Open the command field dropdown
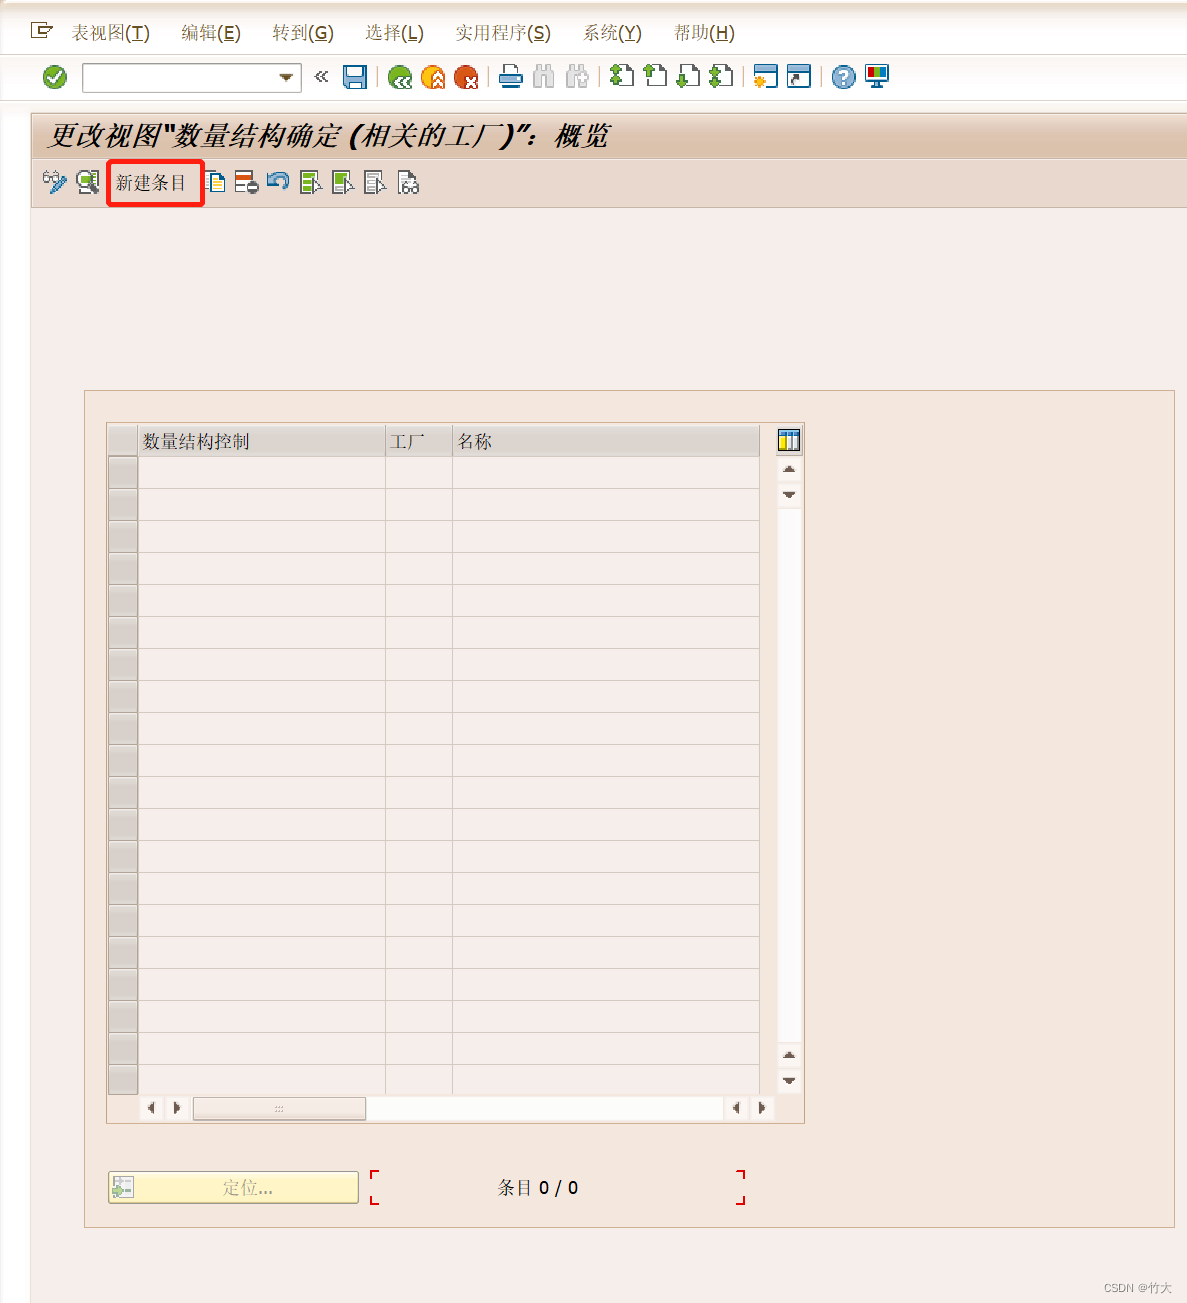The height and width of the screenshot is (1303, 1187). click(286, 77)
